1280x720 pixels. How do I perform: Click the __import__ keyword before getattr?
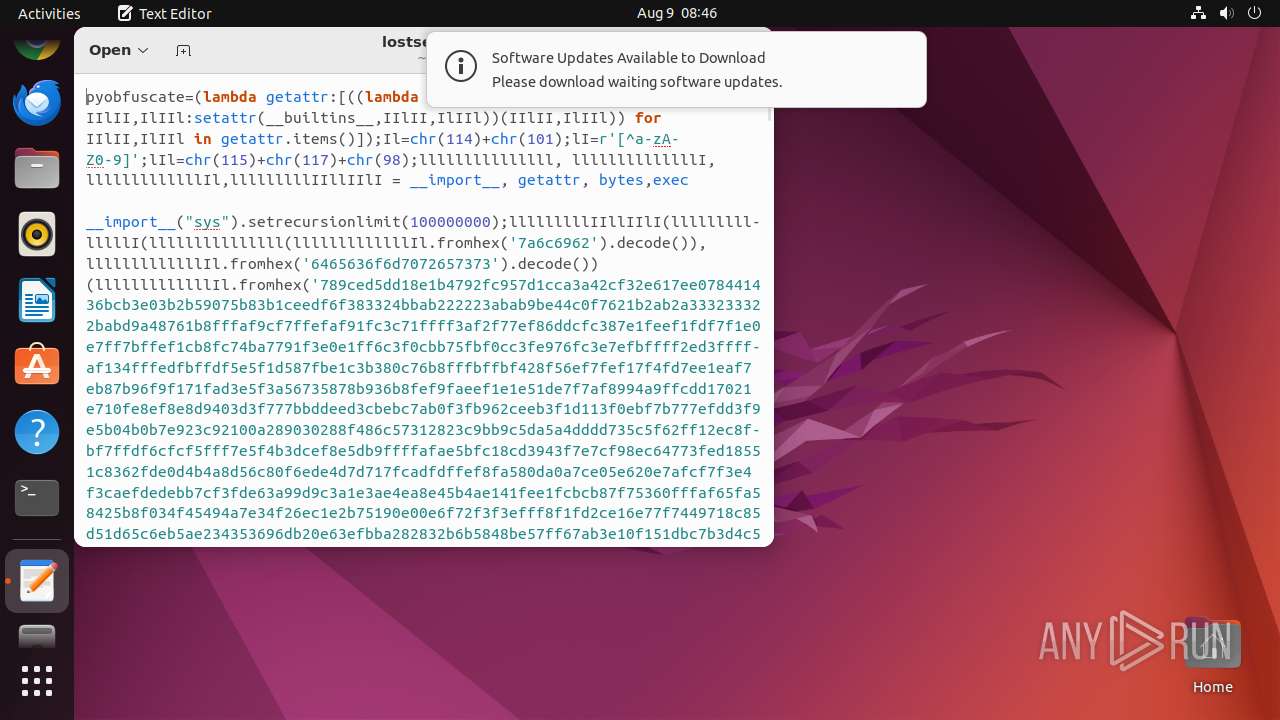point(455,180)
